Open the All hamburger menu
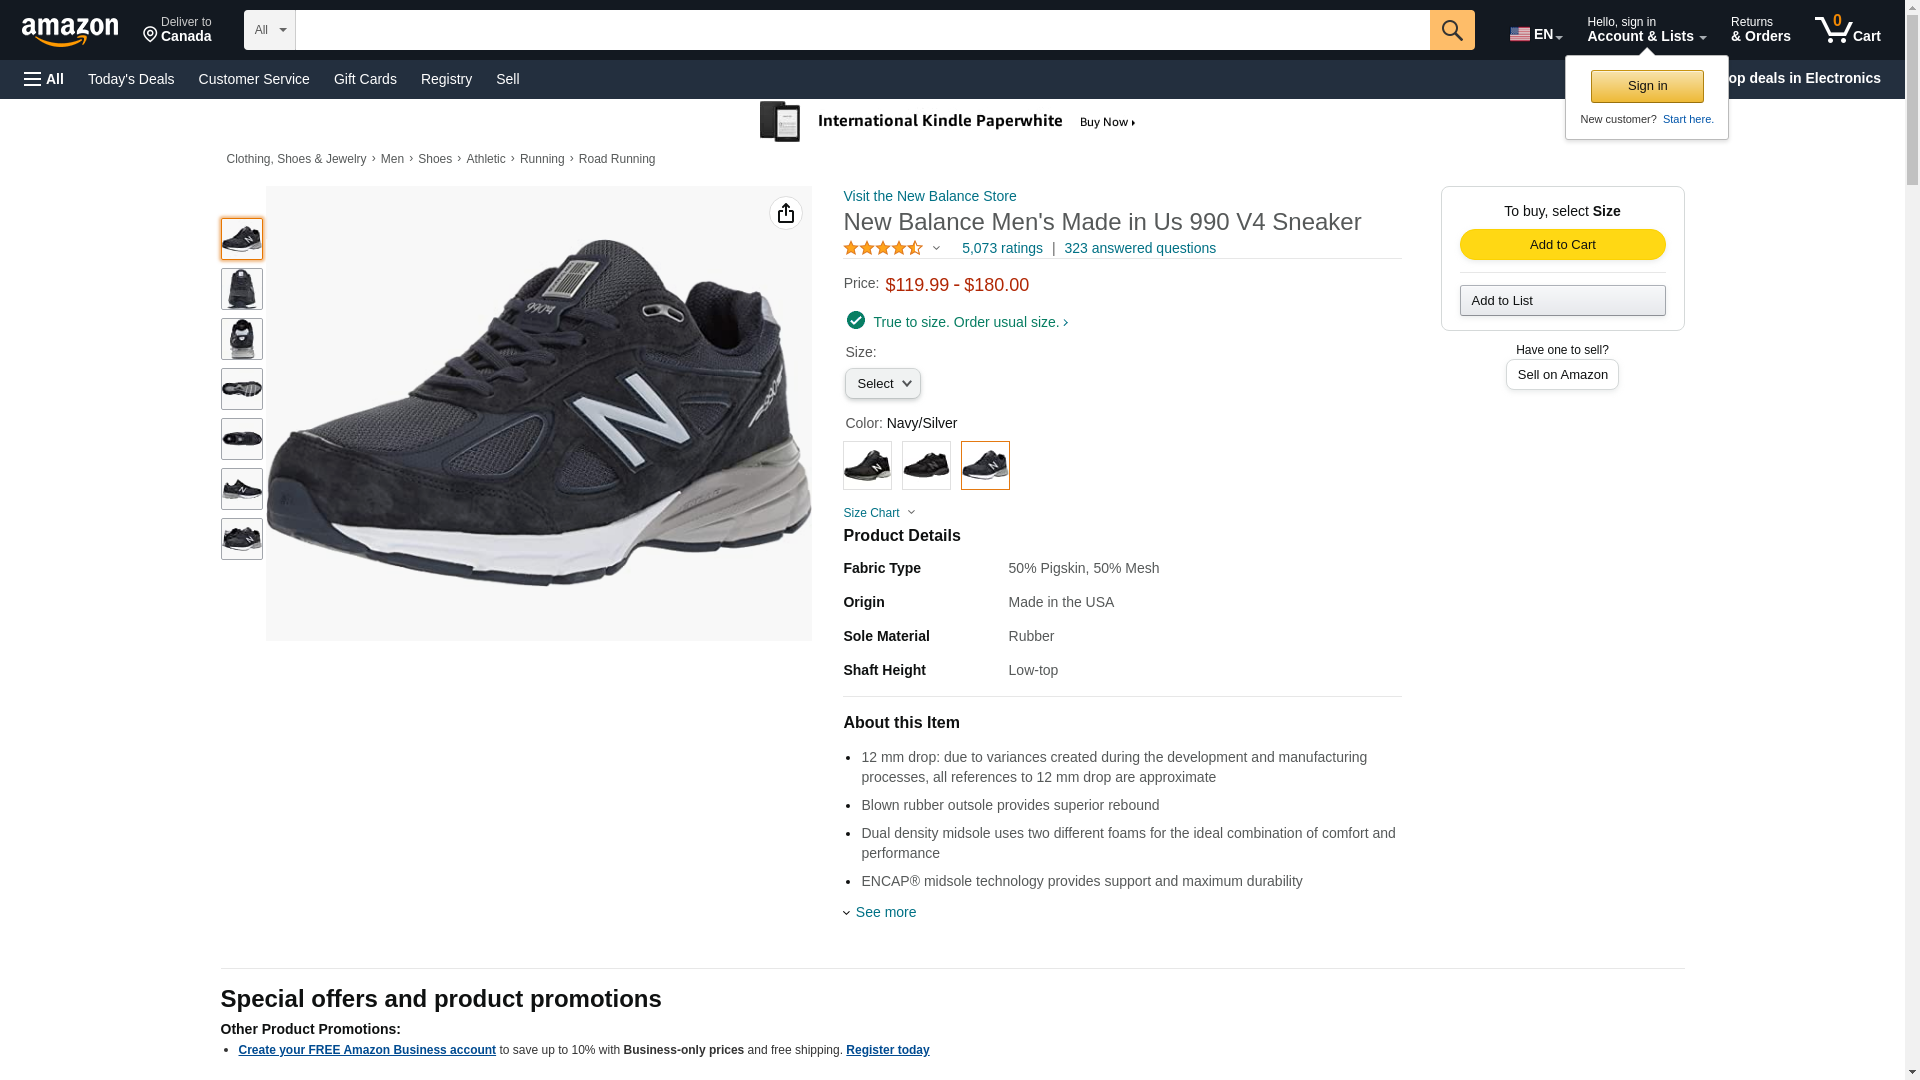 44,79
